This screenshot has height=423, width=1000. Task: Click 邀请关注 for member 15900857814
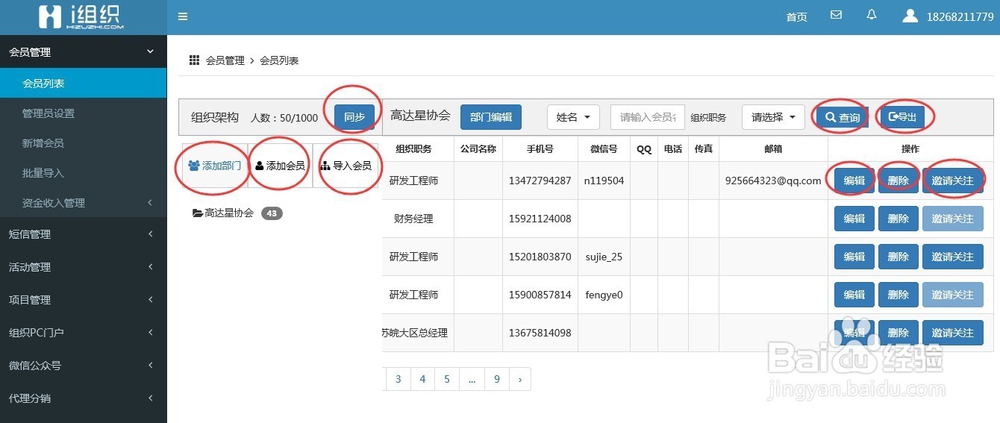953,295
